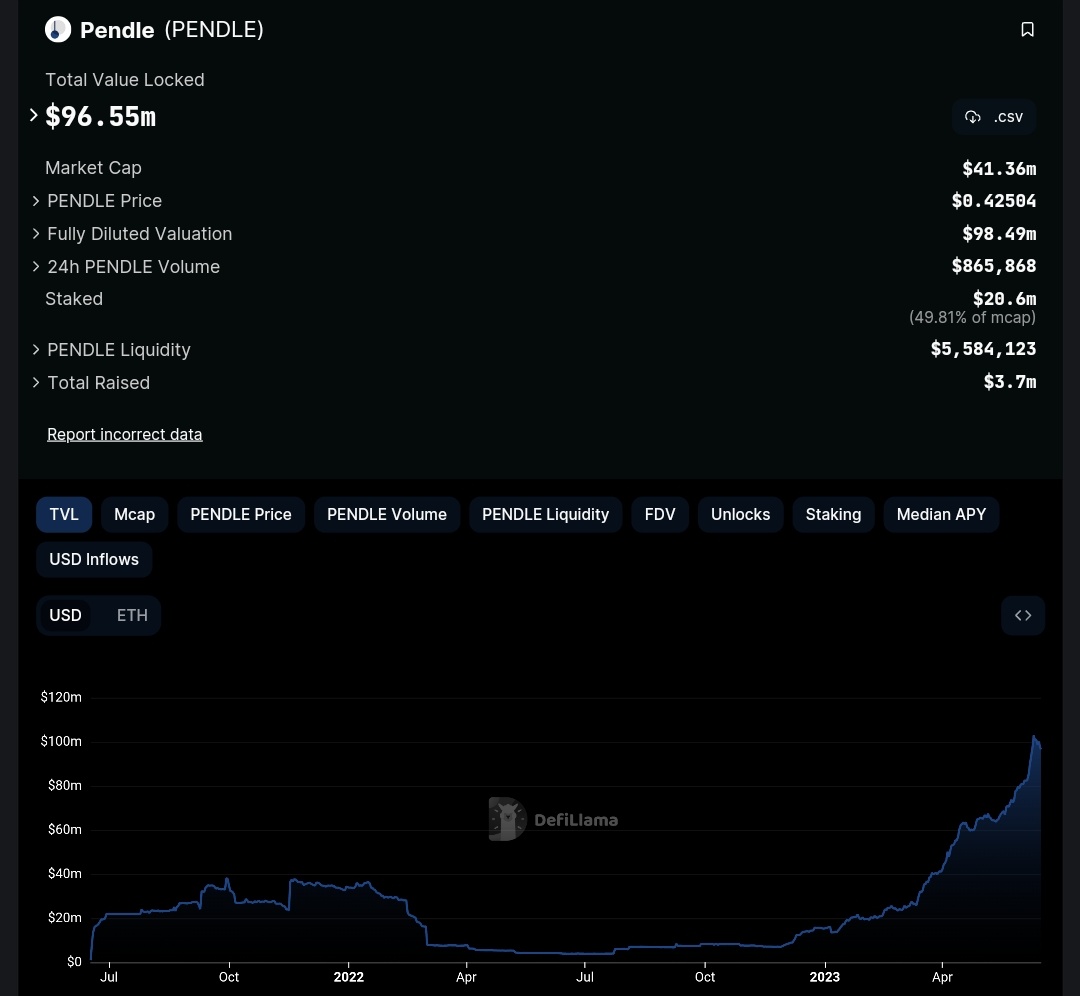Expand the Total Raised row
This screenshot has width=1080, height=996.
point(36,382)
